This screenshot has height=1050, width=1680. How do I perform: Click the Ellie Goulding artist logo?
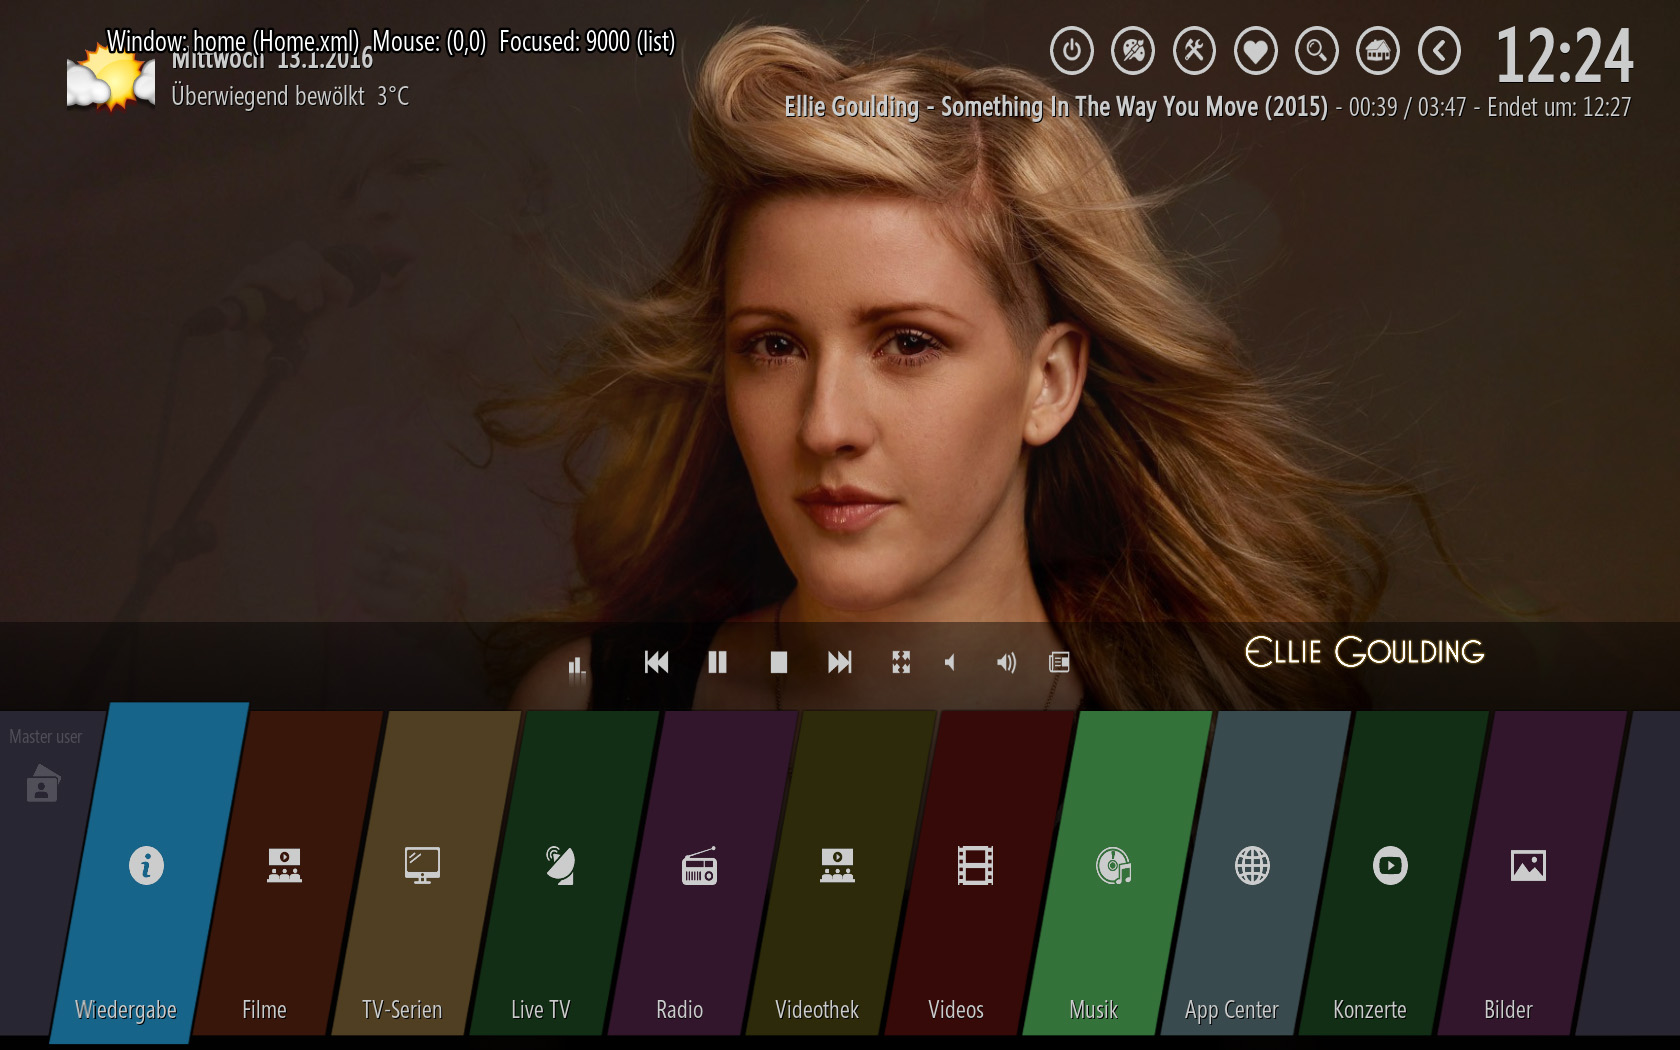tap(1364, 652)
